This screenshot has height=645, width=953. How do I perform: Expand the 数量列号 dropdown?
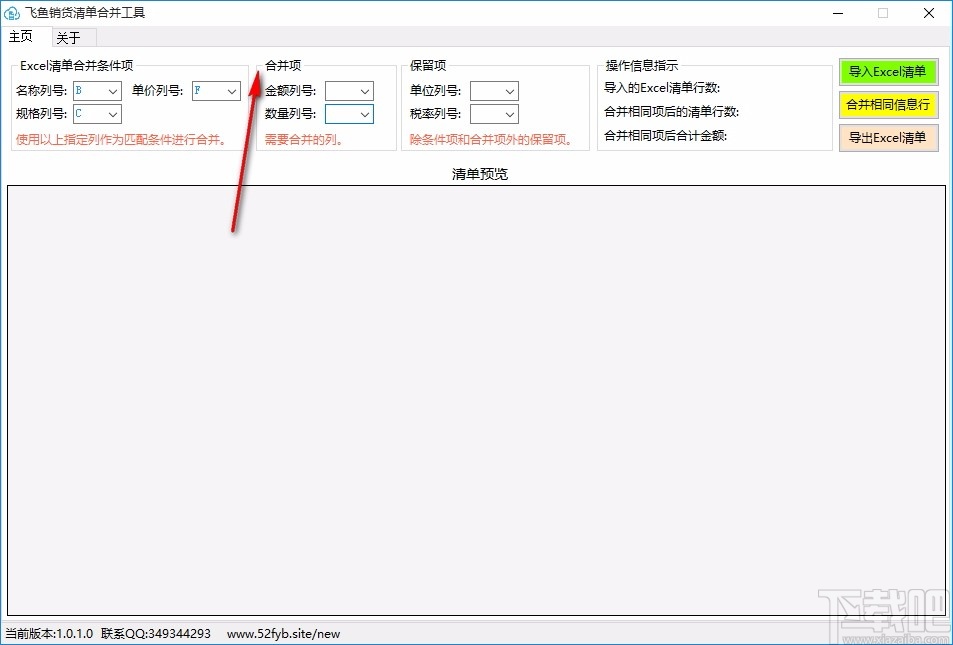(367, 113)
